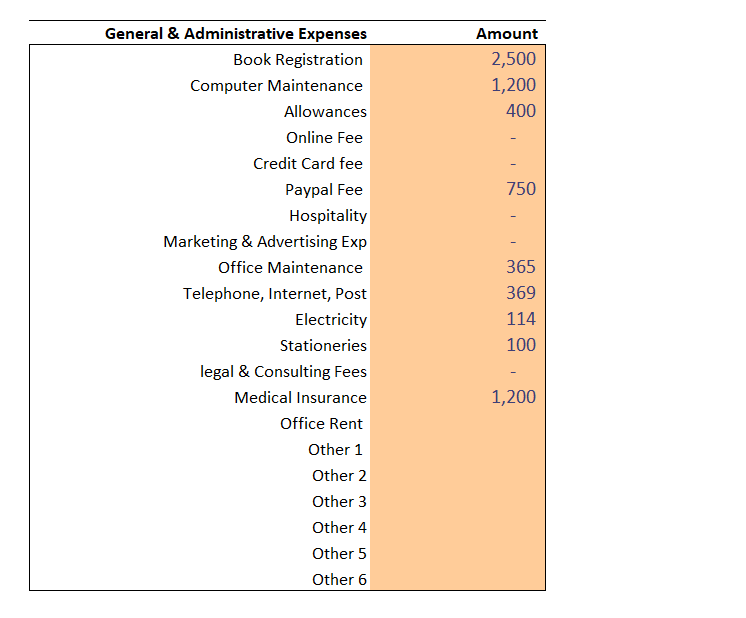
Task: Select the blank Other 3 amount cell
Action: tap(458, 501)
